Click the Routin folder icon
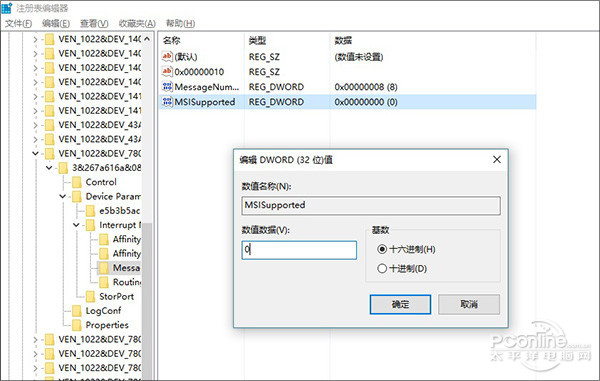The height and width of the screenshot is (381, 600). pyautogui.click(x=104, y=282)
